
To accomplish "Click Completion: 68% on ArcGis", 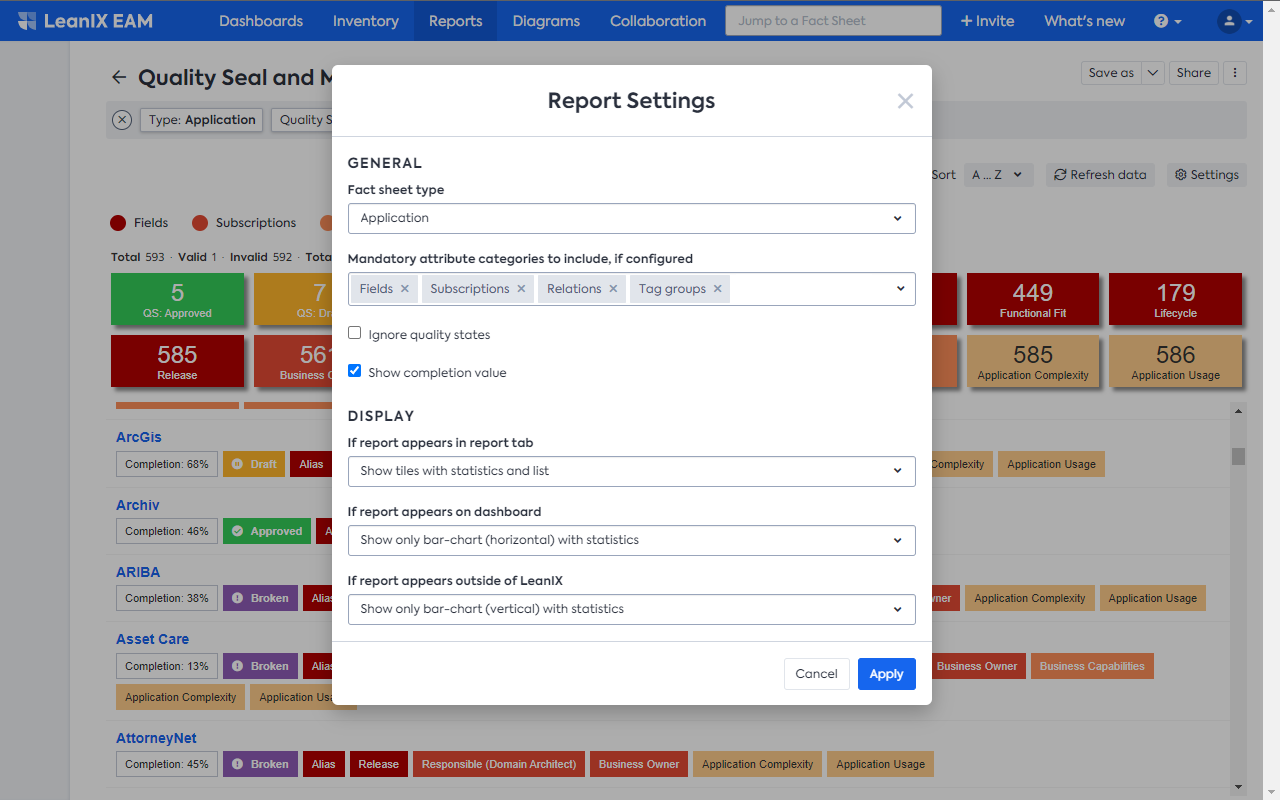I will pos(167,464).
